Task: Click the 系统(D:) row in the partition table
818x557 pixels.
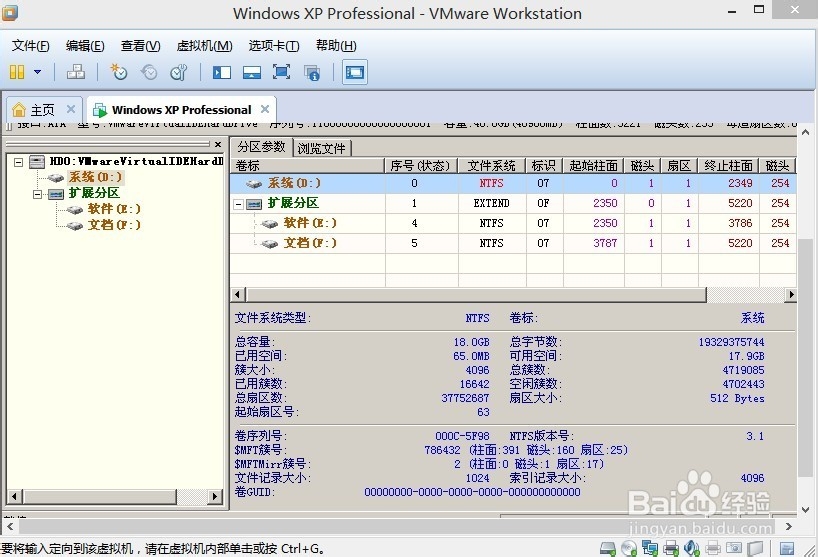Action: (x=513, y=184)
